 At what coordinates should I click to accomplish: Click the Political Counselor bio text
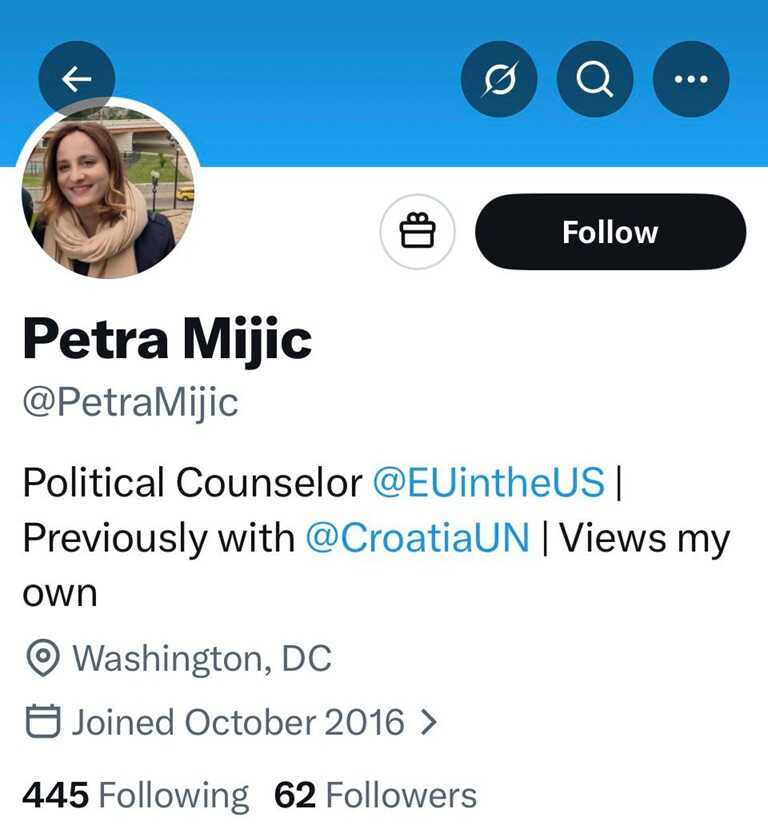click(192, 482)
